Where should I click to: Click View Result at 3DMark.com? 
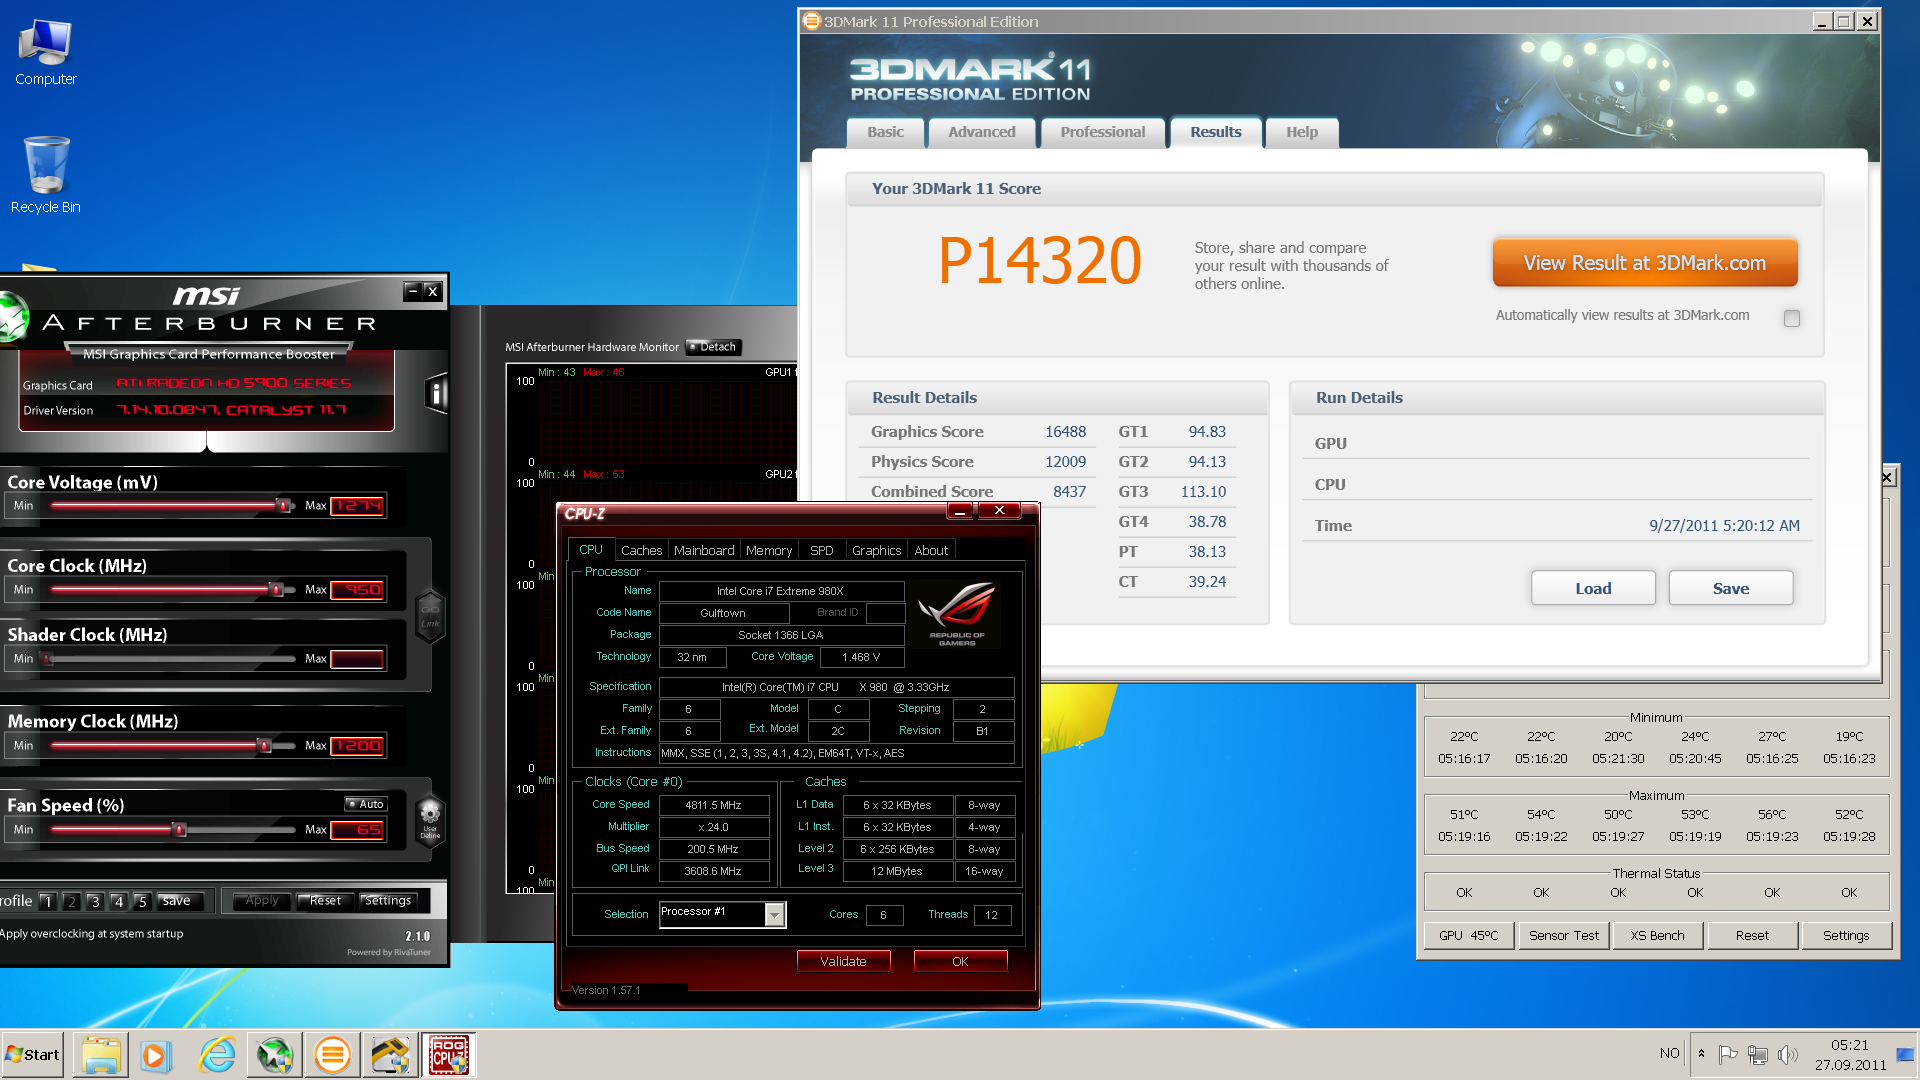point(1645,263)
